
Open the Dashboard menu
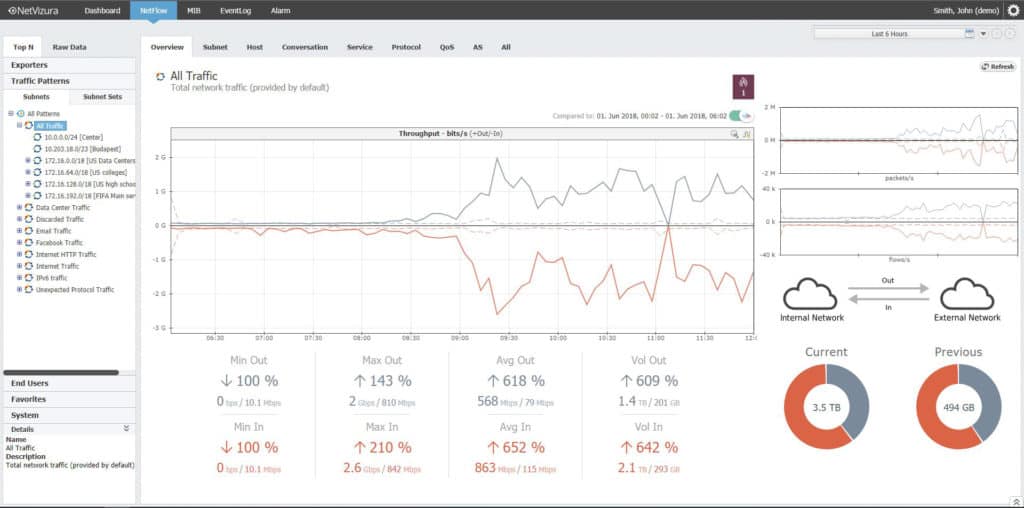(102, 10)
